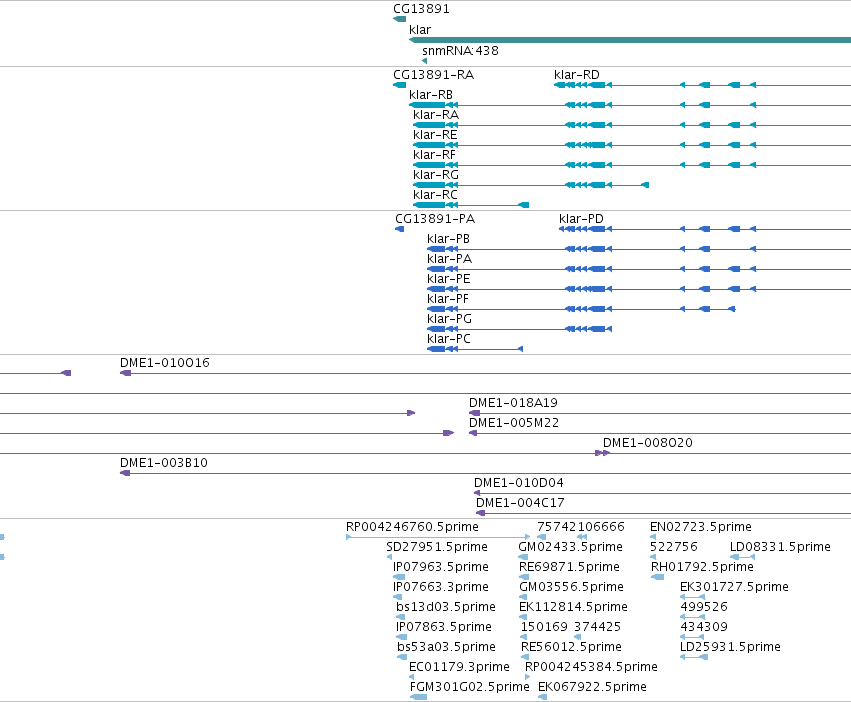Click the 434309 EST label

(x=704, y=627)
